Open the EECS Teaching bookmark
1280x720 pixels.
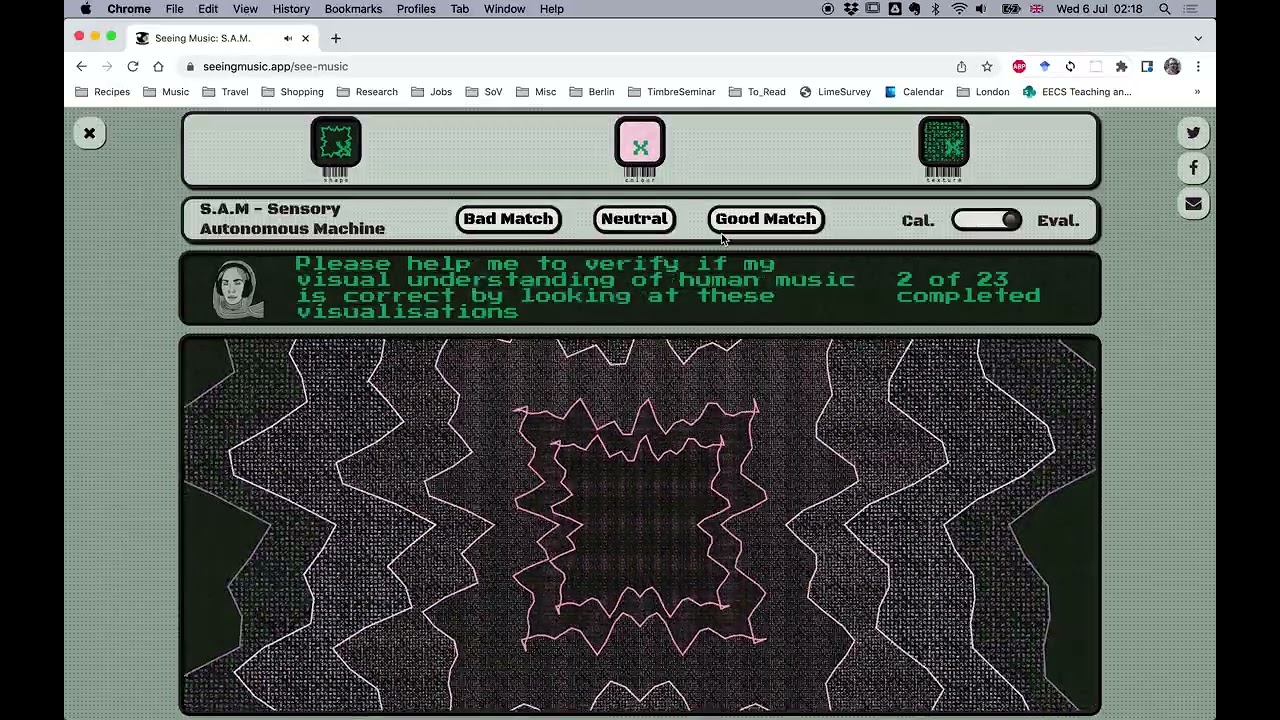tap(1077, 92)
